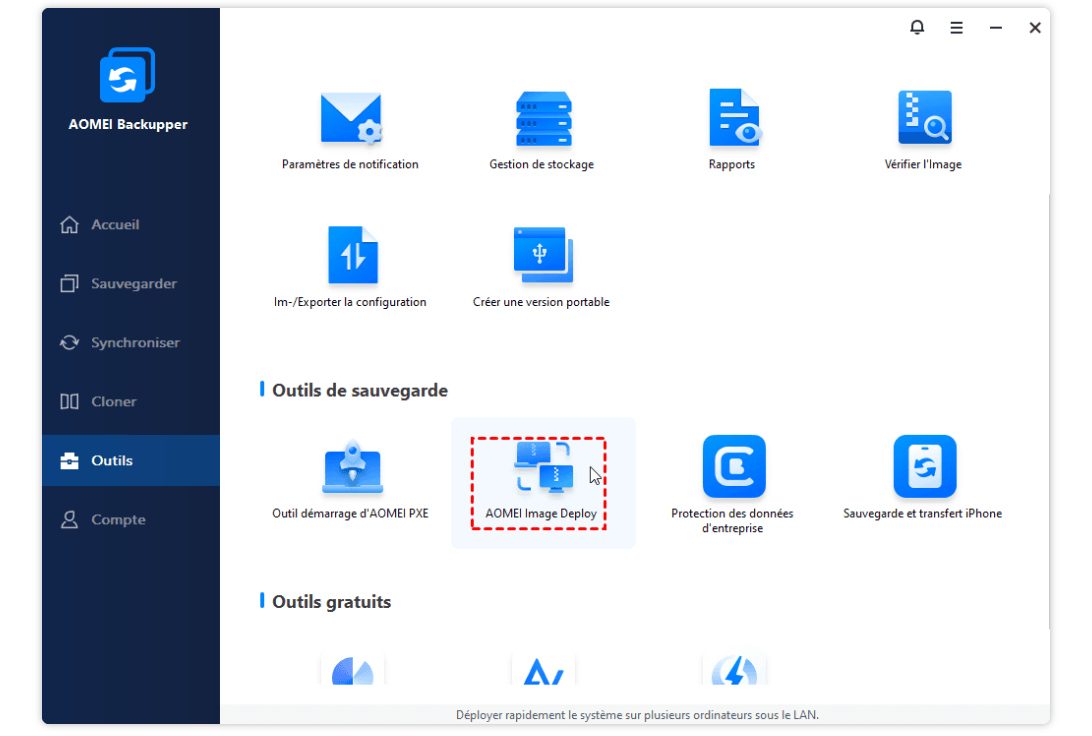Open Sauvegarde et transfert iPhone icon

click(x=925, y=467)
